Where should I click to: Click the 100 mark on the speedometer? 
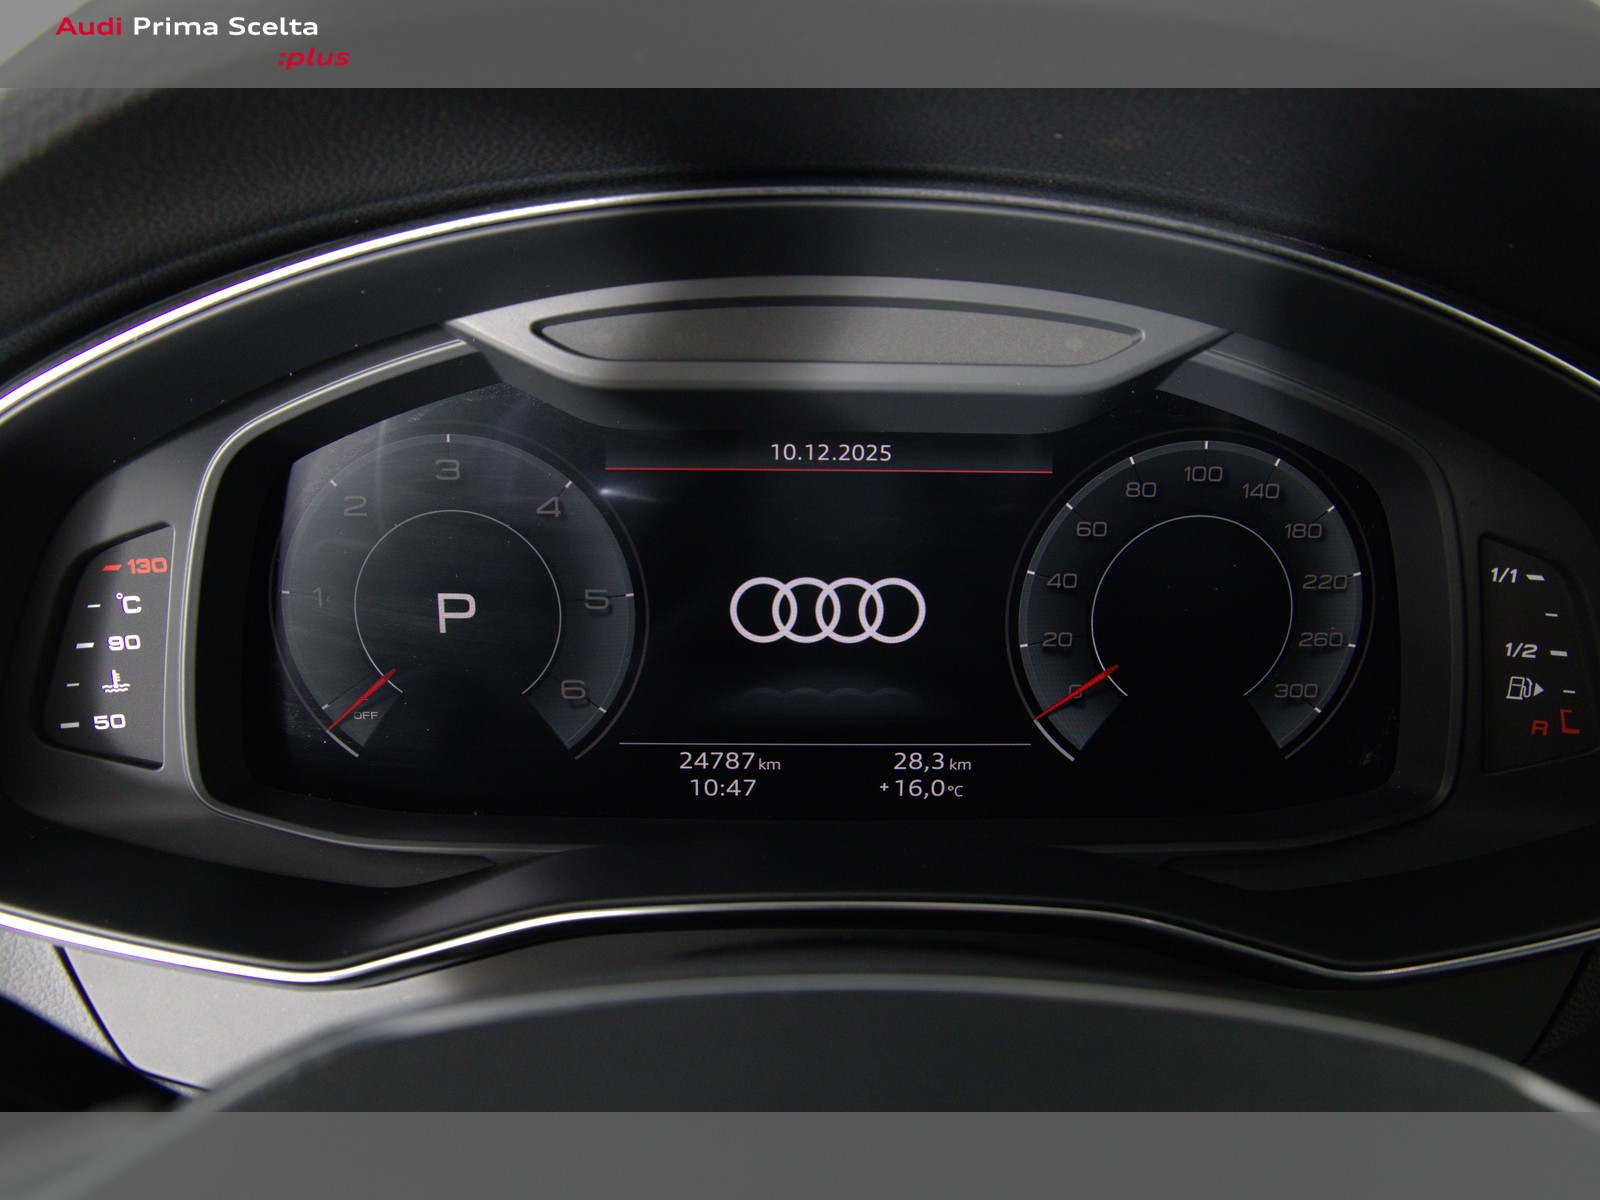(1202, 474)
